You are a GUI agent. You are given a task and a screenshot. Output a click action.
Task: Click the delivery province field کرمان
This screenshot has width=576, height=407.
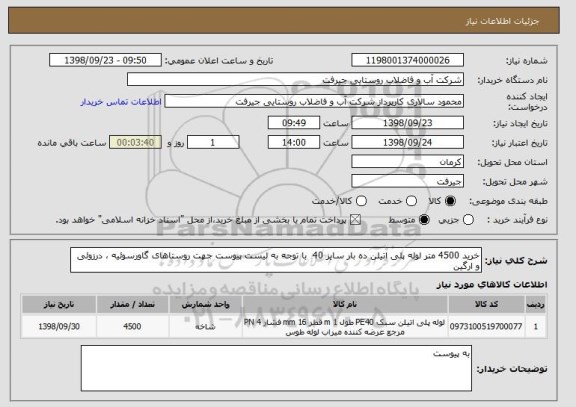[x=407, y=162]
